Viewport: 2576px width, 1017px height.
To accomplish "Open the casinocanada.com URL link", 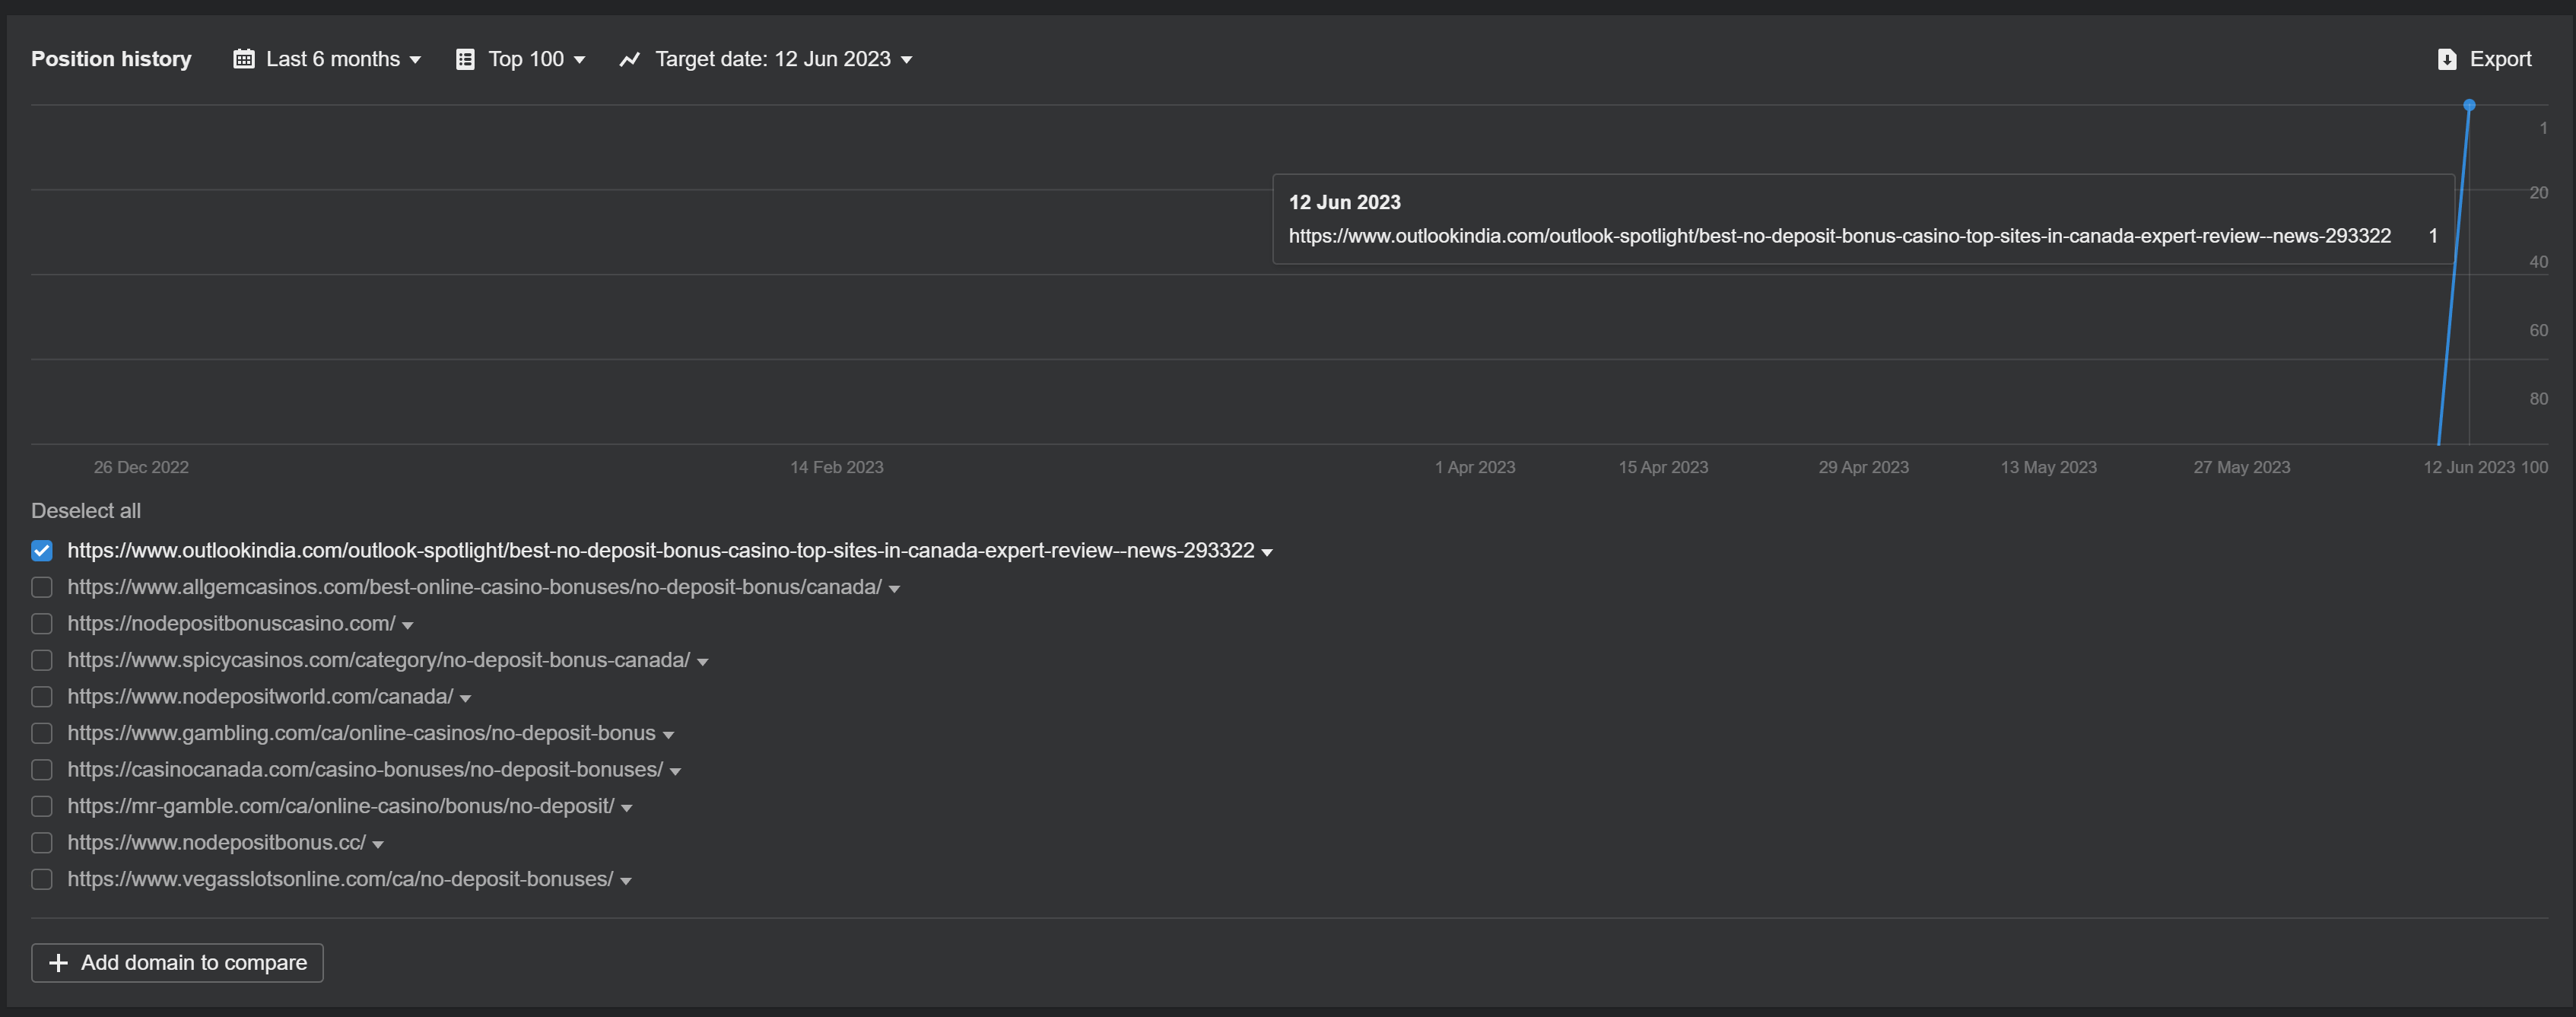I will pos(365,769).
